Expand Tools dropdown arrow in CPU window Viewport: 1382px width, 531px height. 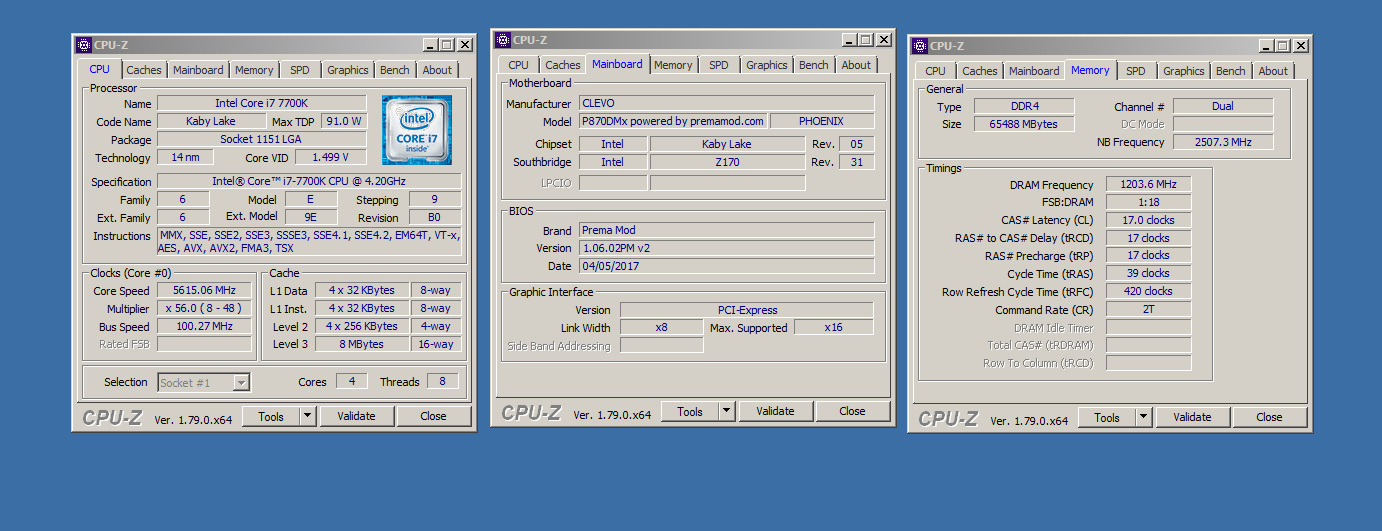tap(307, 416)
